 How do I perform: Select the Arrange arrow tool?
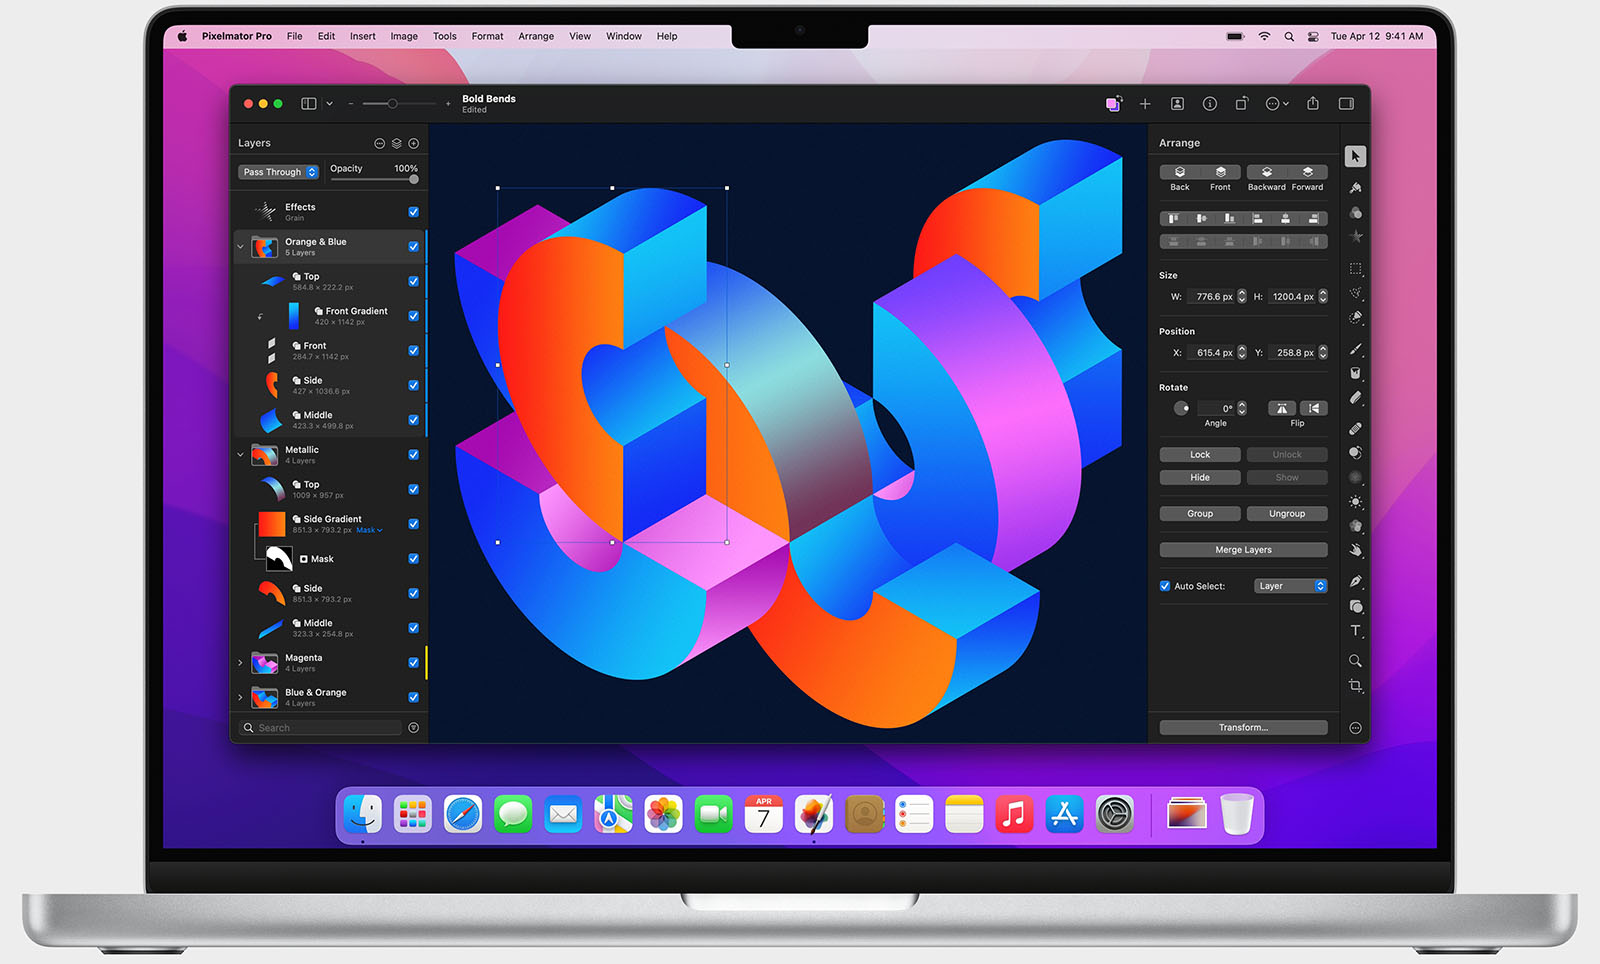pyautogui.click(x=1355, y=156)
